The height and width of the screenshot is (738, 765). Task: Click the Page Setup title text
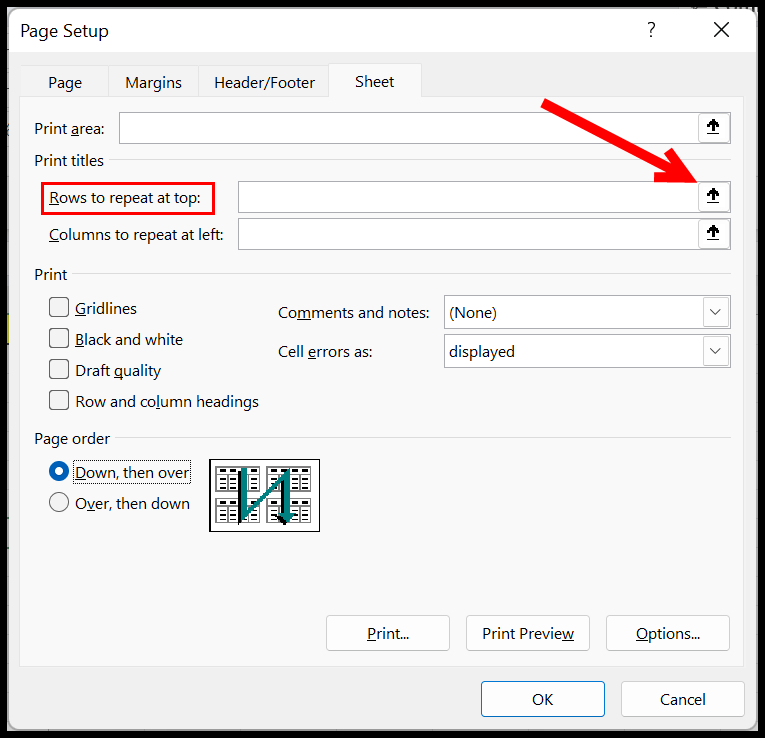click(64, 31)
